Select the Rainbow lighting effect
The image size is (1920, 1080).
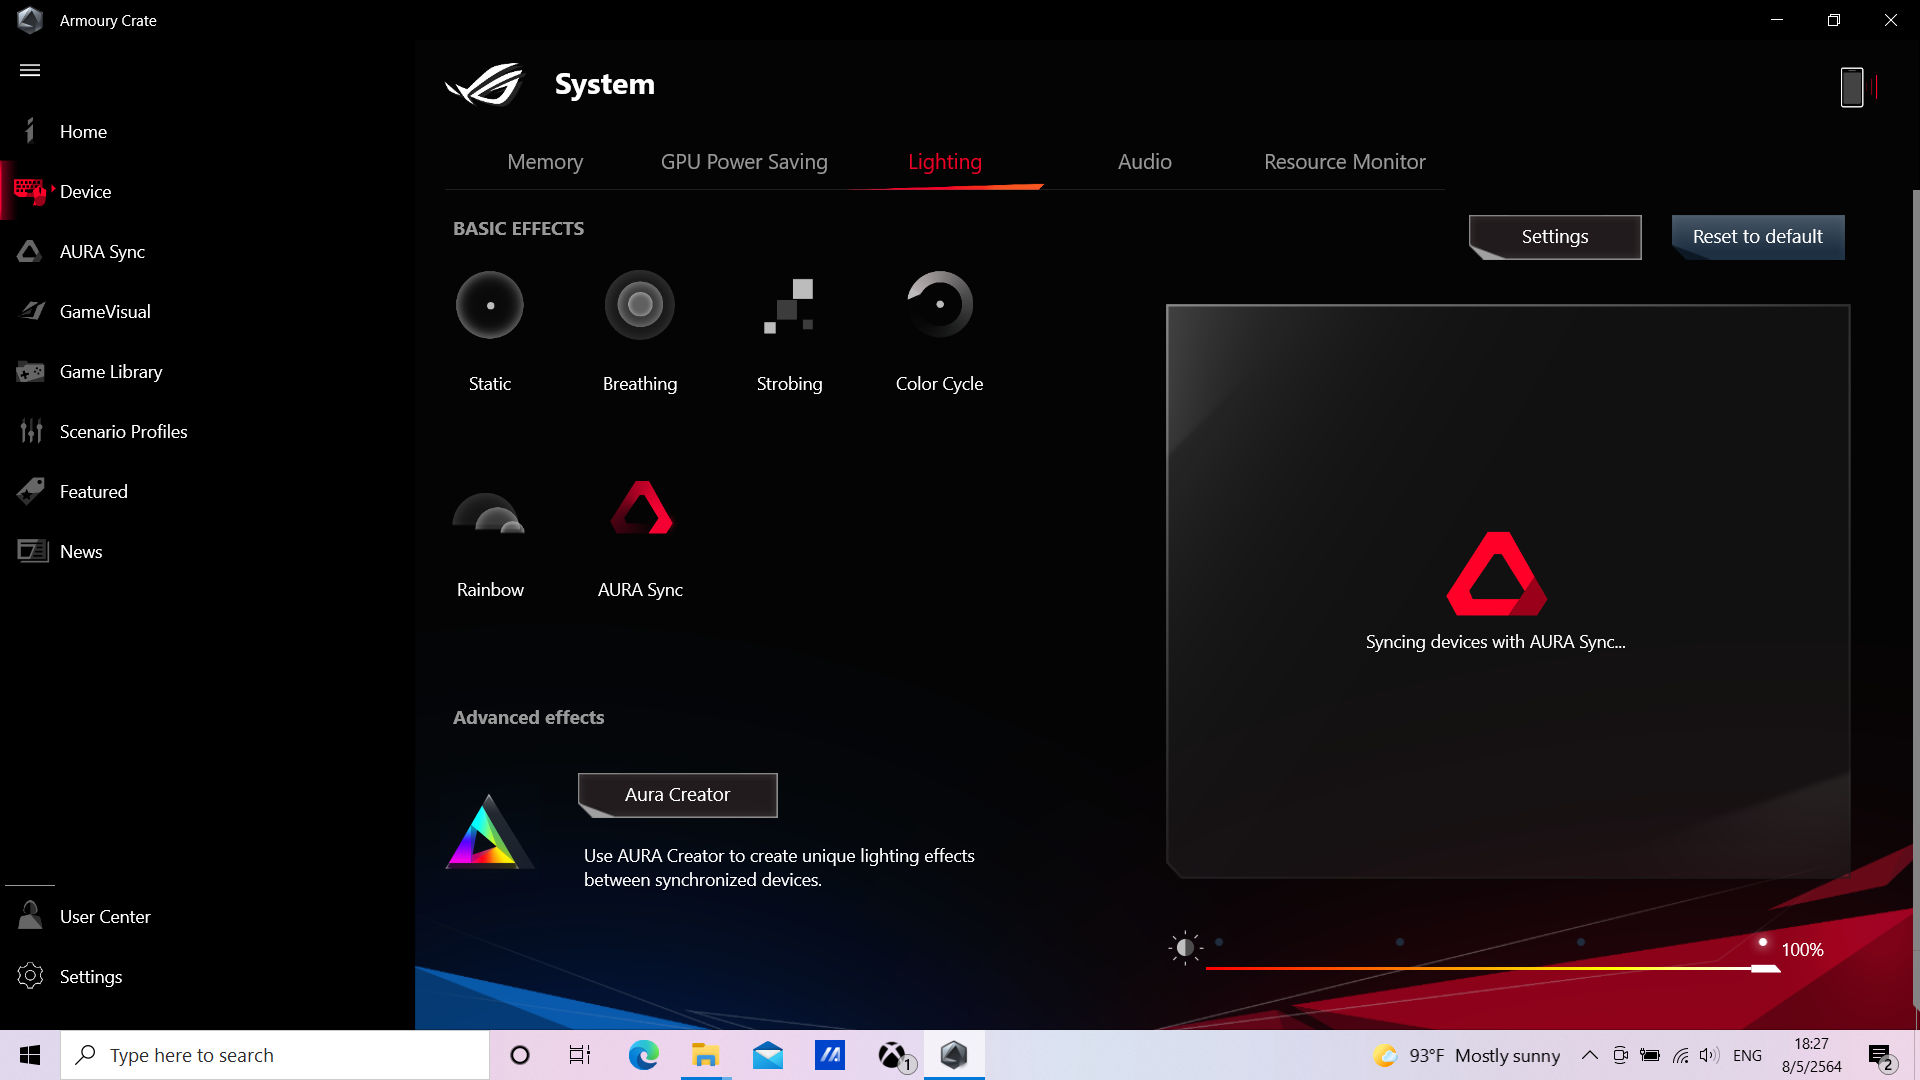[x=489, y=513]
